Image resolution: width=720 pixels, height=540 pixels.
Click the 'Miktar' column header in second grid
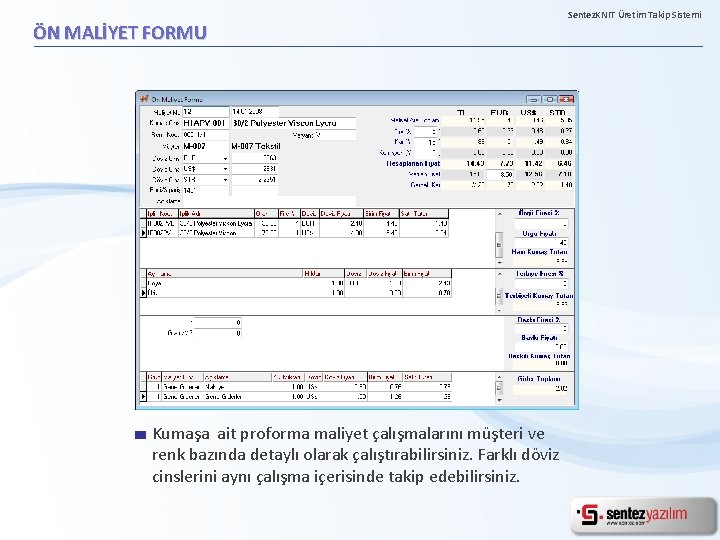pos(323,274)
